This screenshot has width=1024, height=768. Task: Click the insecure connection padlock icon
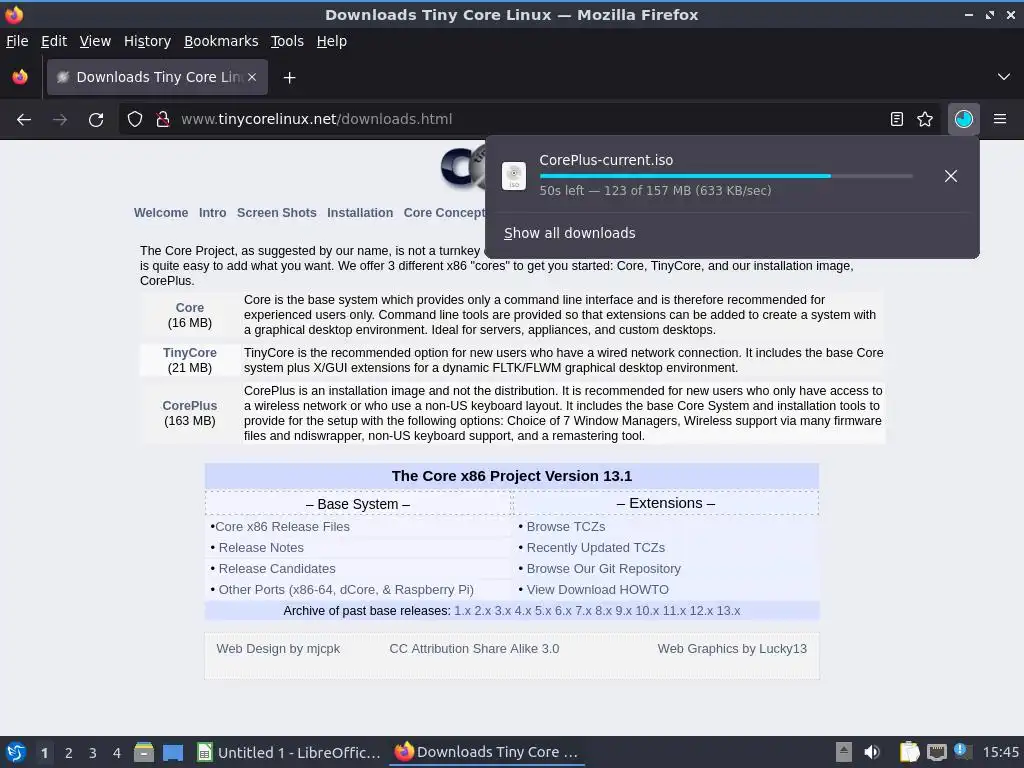pos(163,120)
